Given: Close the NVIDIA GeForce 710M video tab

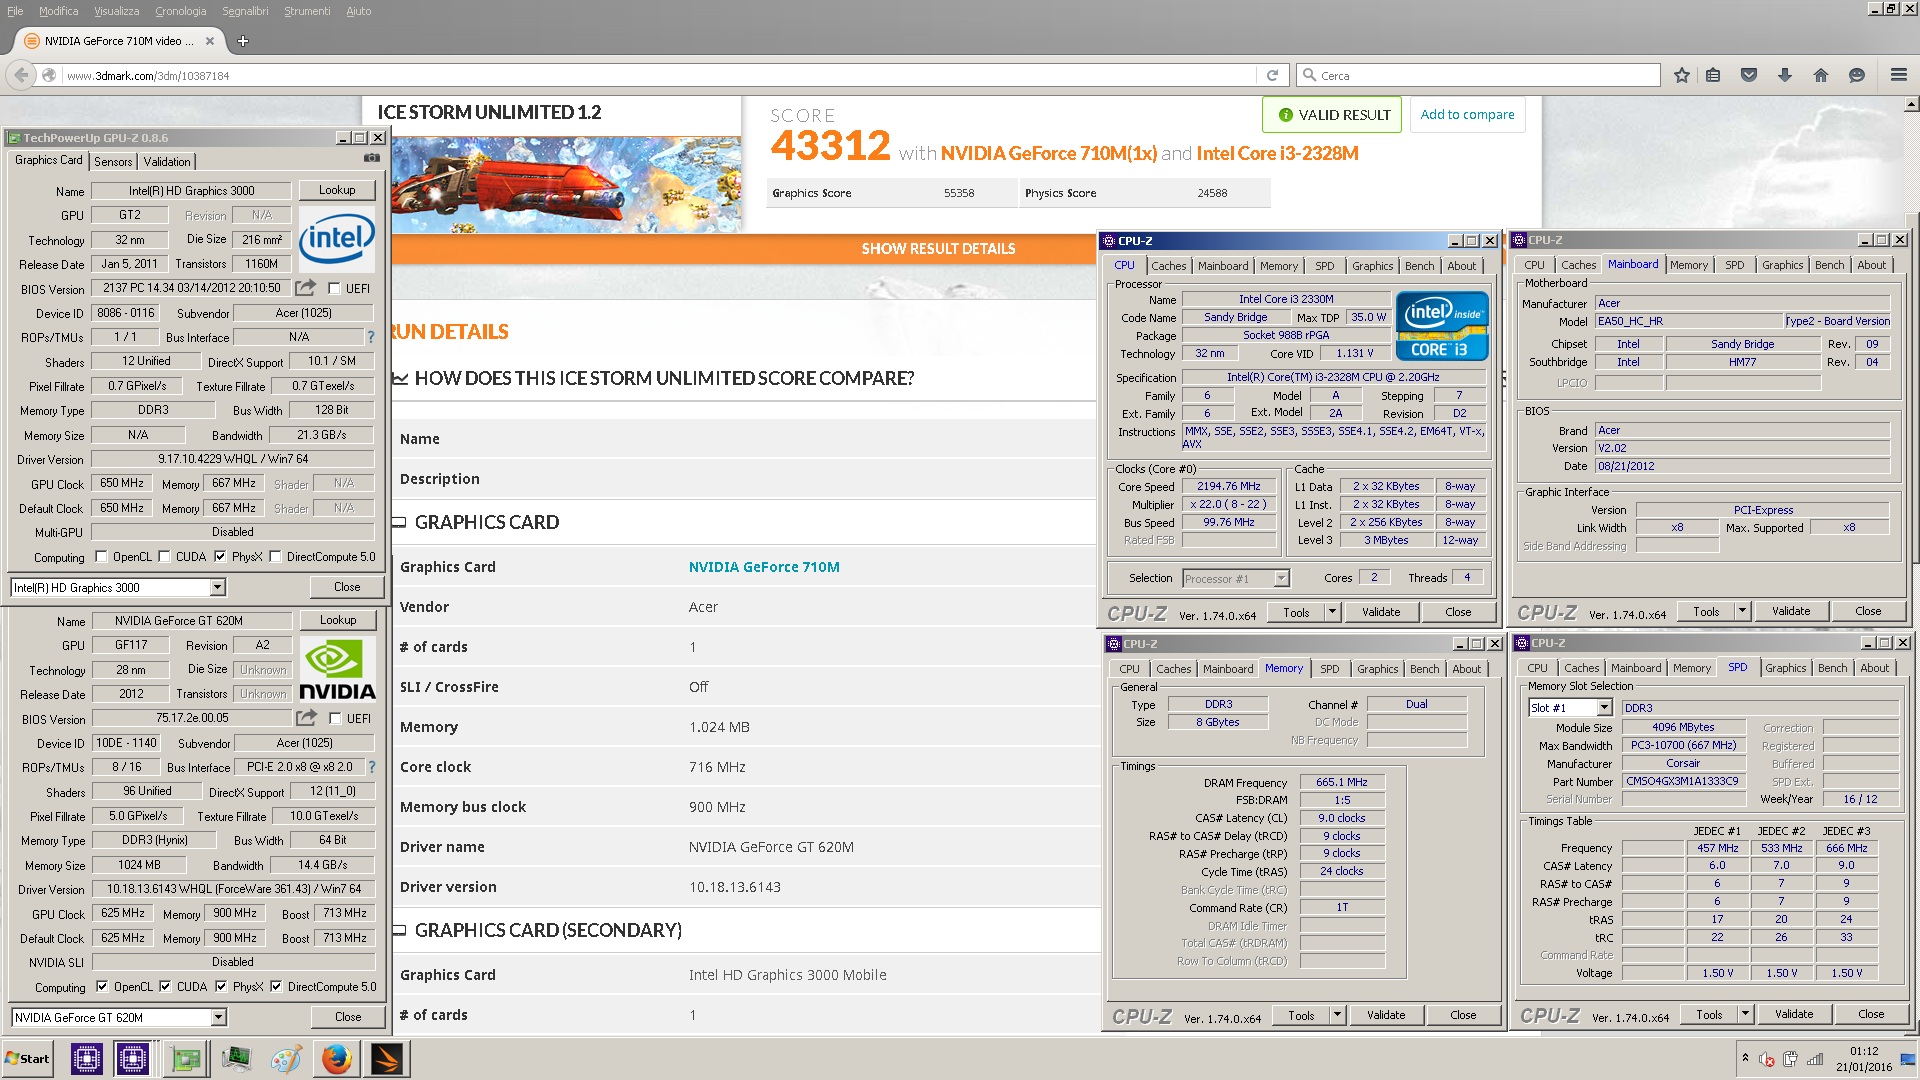Looking at the screenshot, I should [x=210, y=41].
